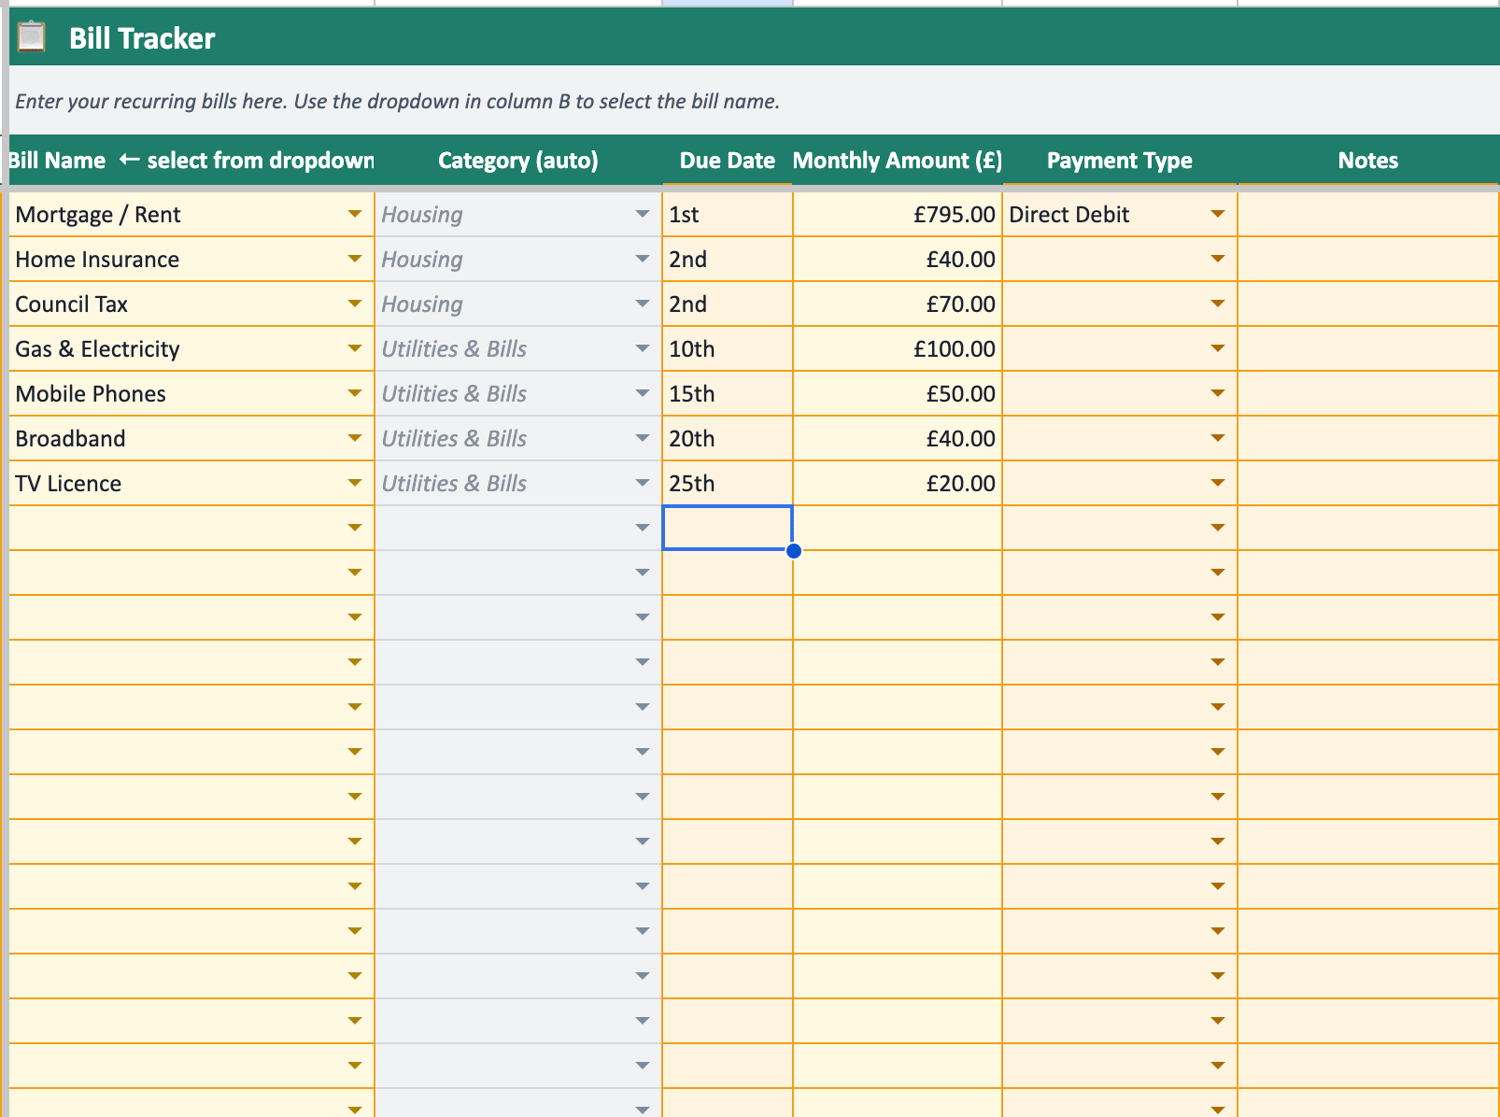Select the 15th due date cell
This screenshot has height=1117, width=1500.
727,393
